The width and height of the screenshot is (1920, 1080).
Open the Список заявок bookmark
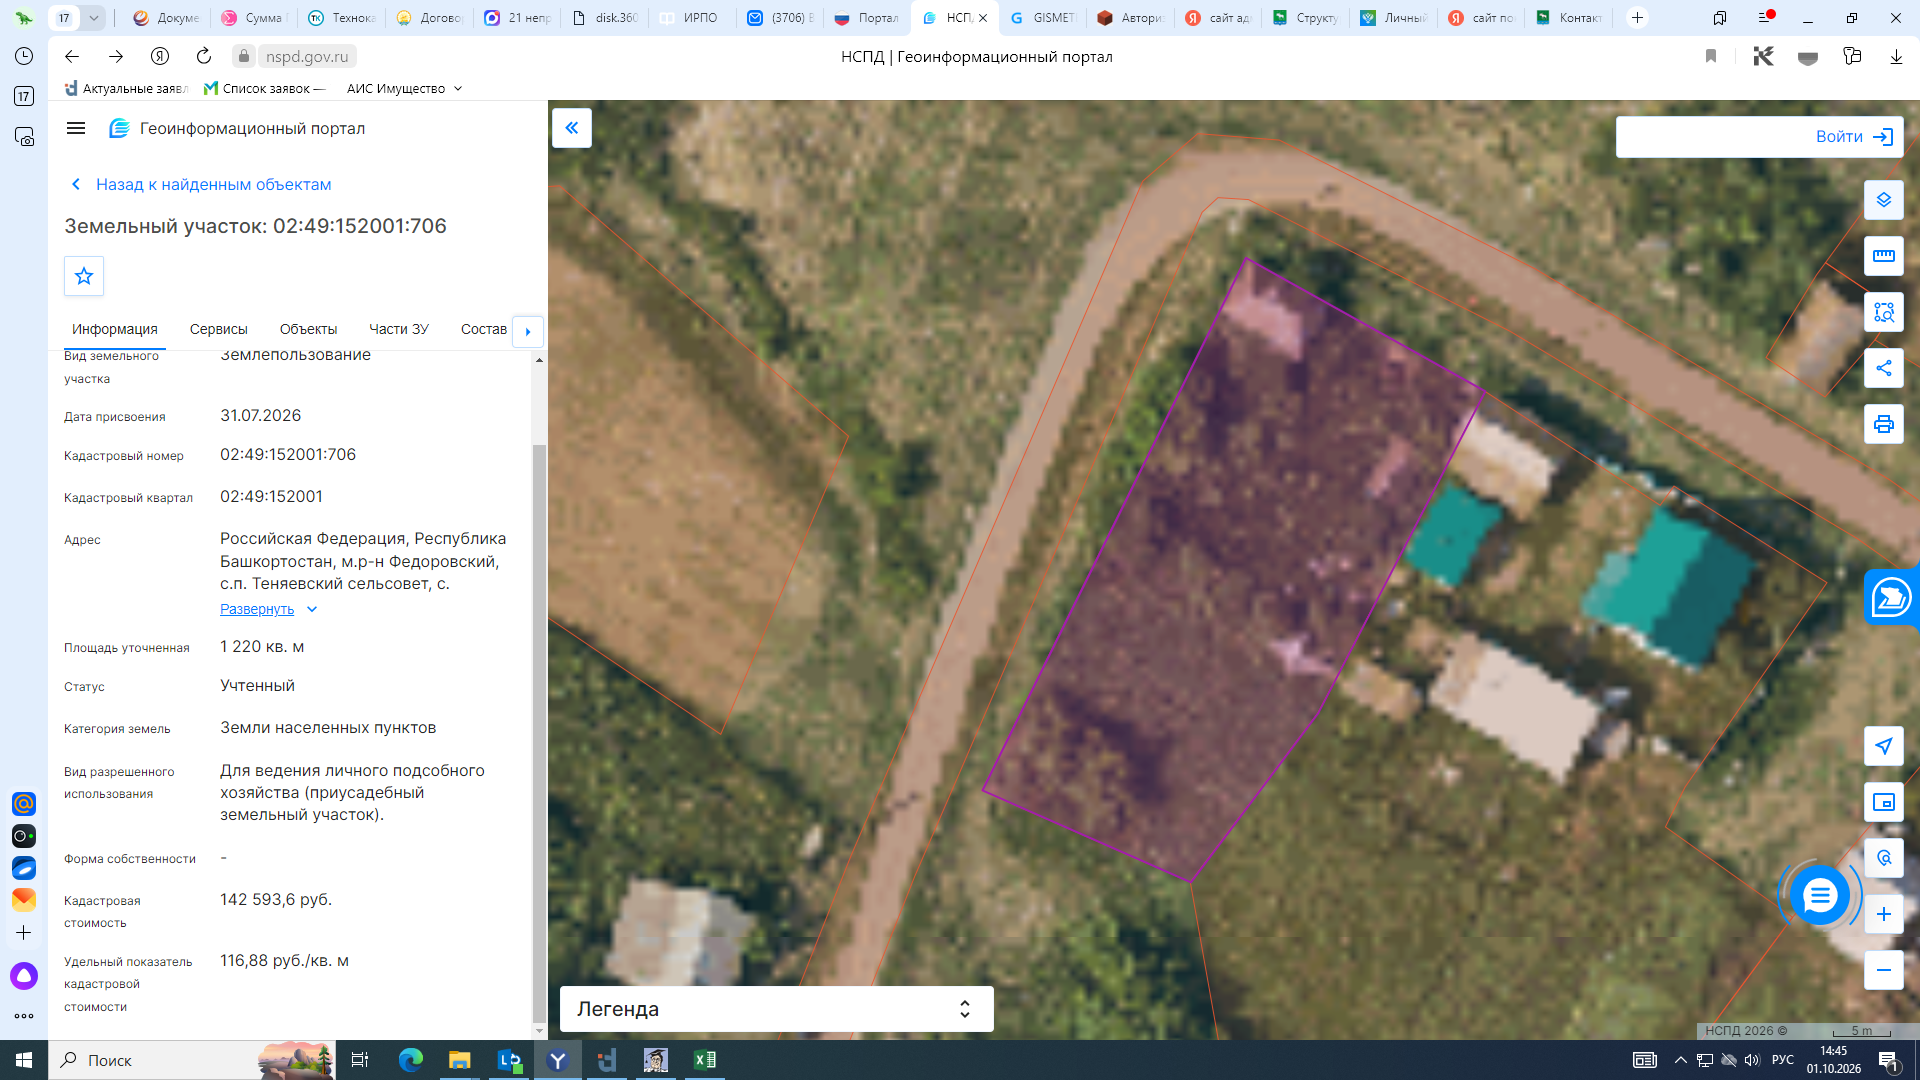[265, 89]
